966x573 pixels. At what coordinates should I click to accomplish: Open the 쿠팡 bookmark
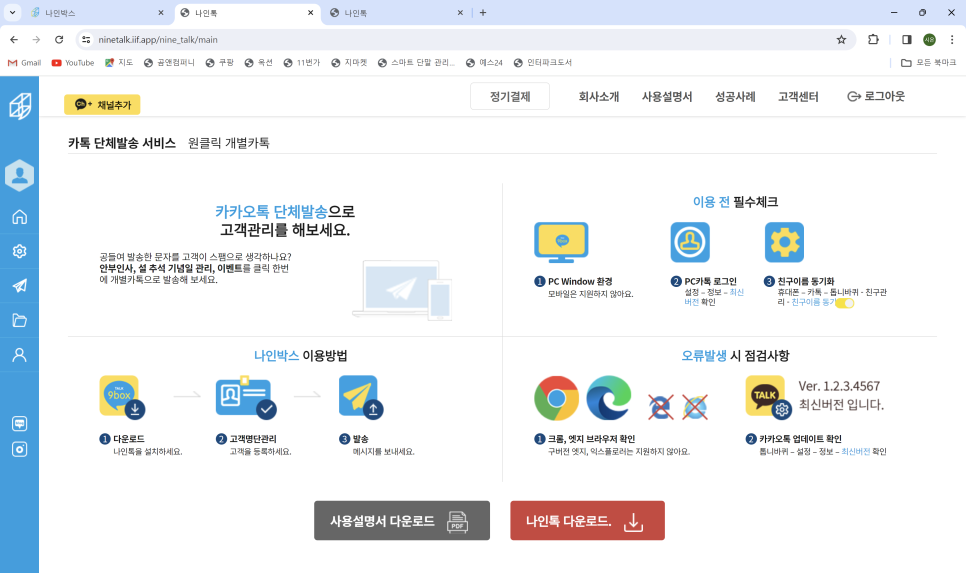tap(220, 62)
